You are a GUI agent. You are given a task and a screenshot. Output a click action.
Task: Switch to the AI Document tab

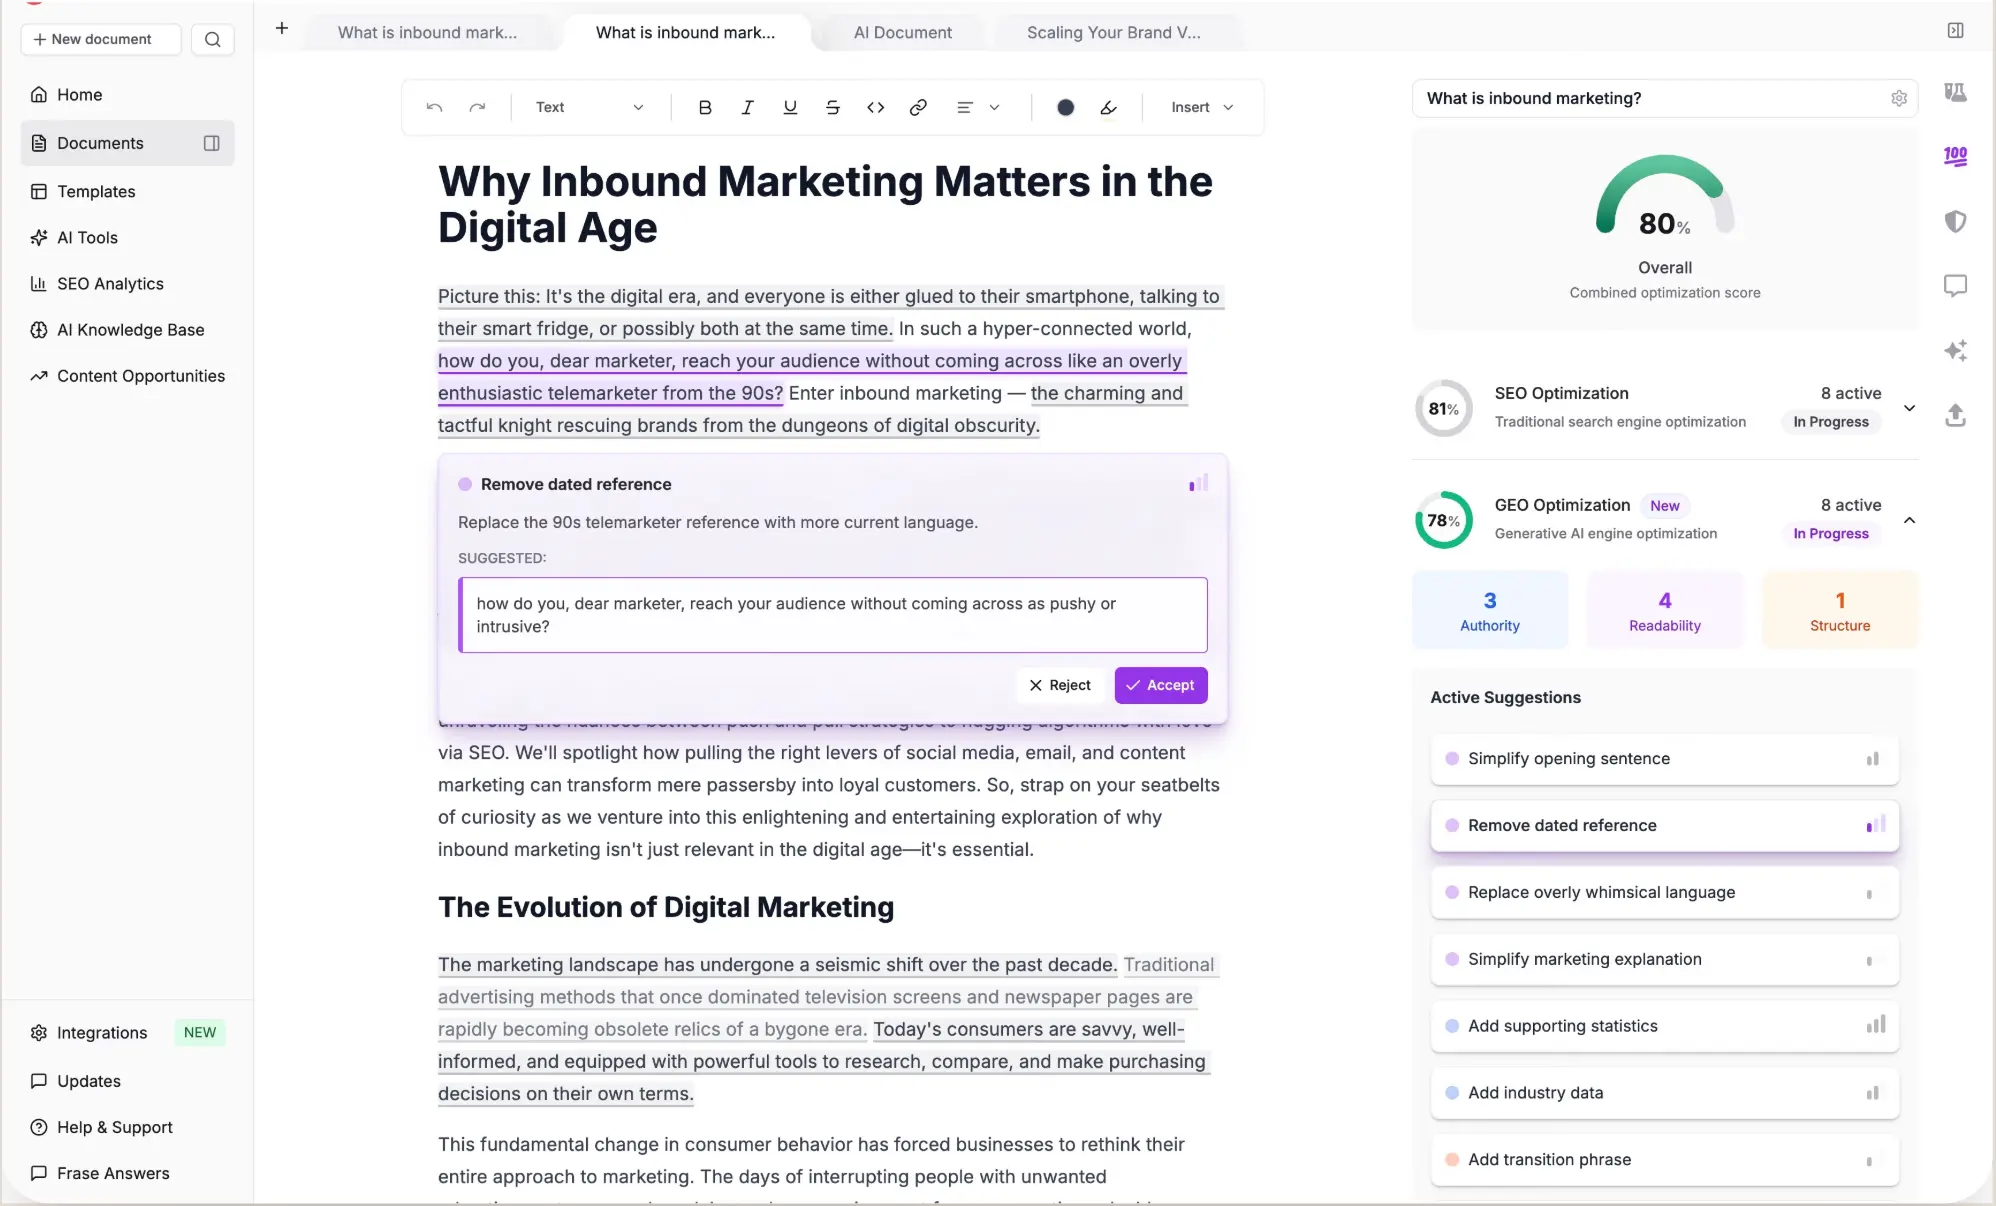tap(902, 32)
